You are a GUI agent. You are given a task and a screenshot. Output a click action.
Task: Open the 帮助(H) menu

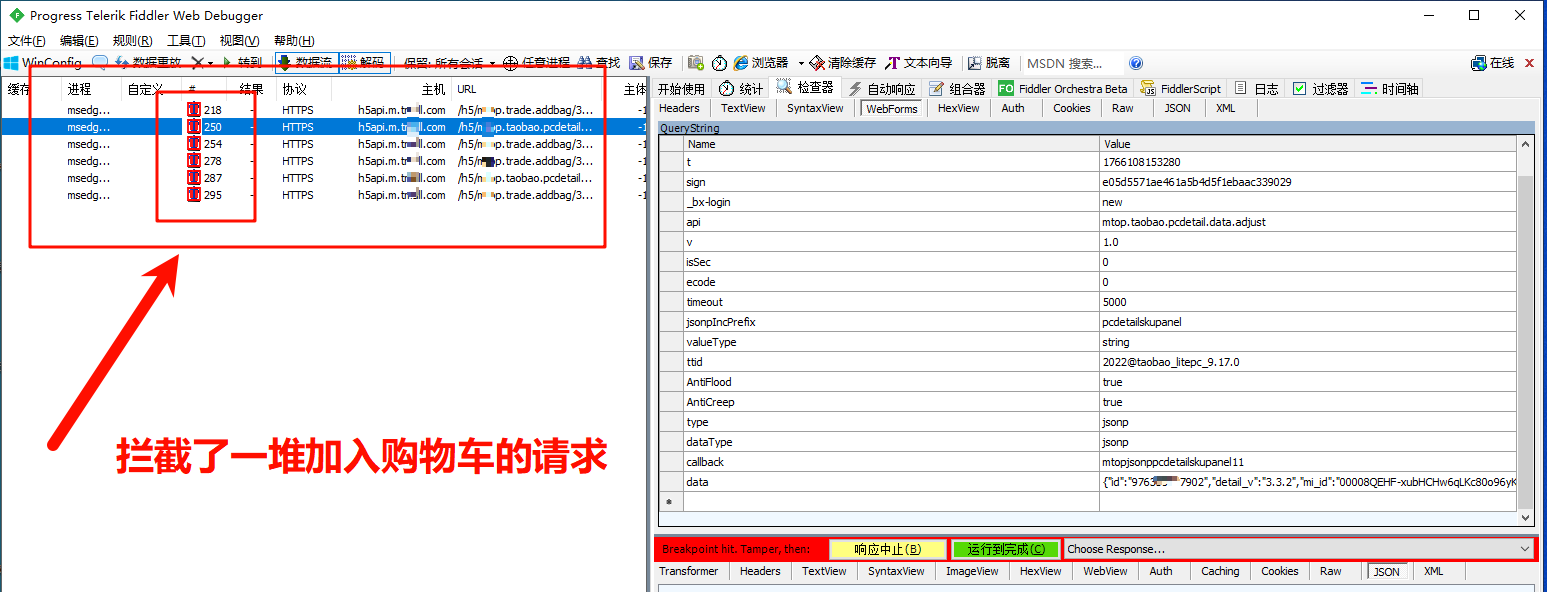(294, 41)
